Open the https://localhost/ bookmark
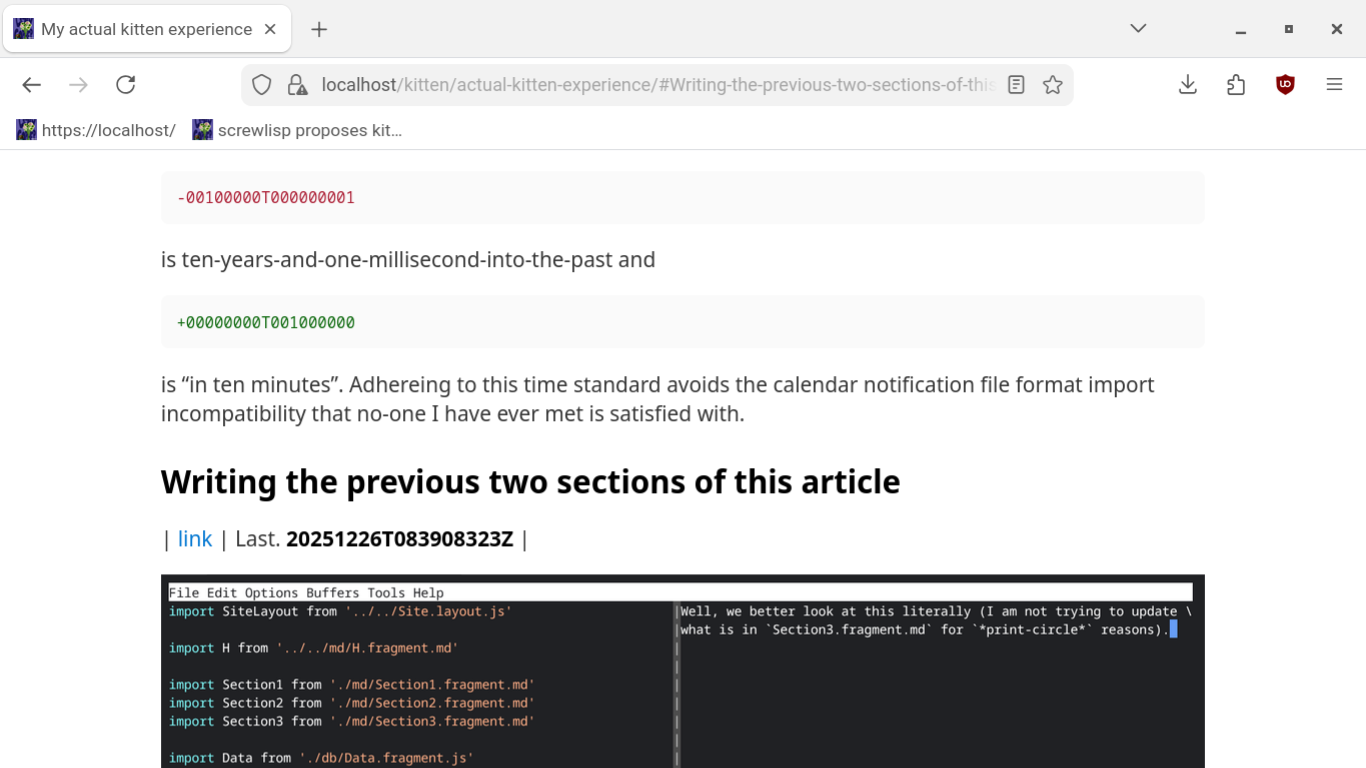 [97, 130]
